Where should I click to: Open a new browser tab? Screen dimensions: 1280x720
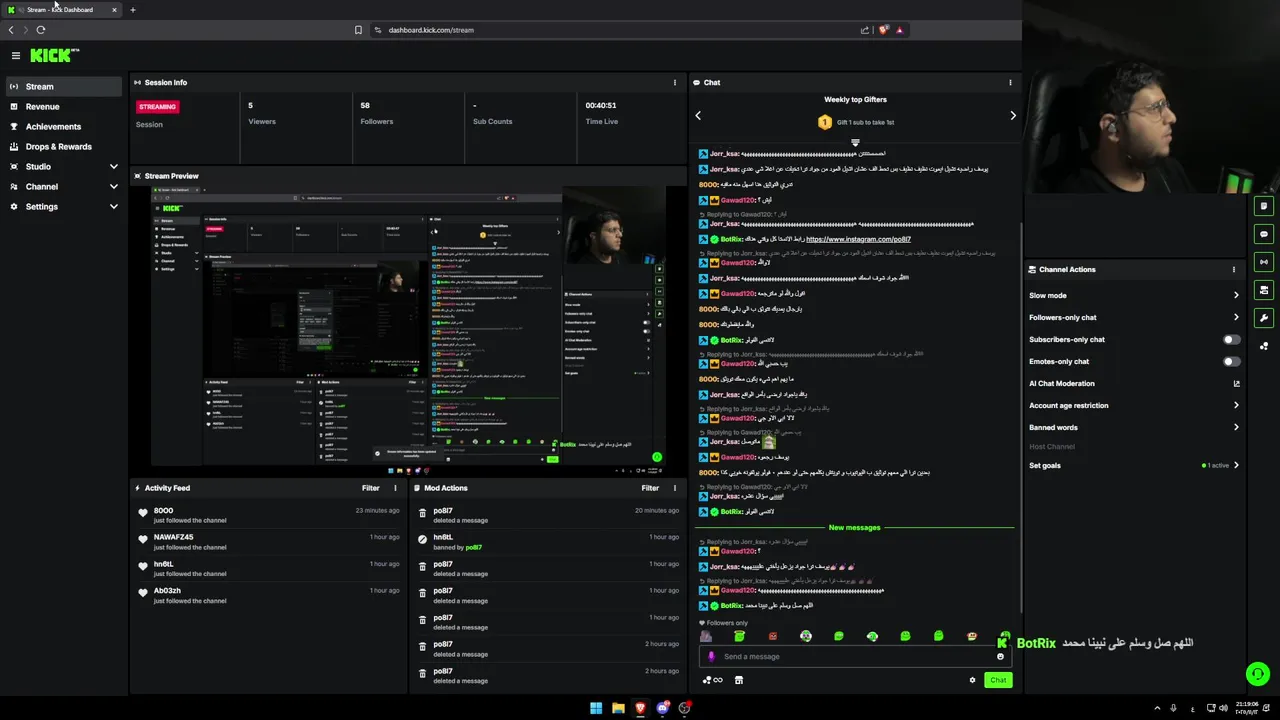pyautogui.click(x=132, y=10)
